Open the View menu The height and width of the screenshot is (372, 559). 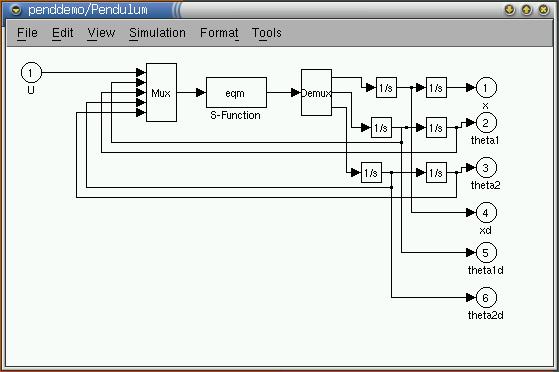[101, 33]
